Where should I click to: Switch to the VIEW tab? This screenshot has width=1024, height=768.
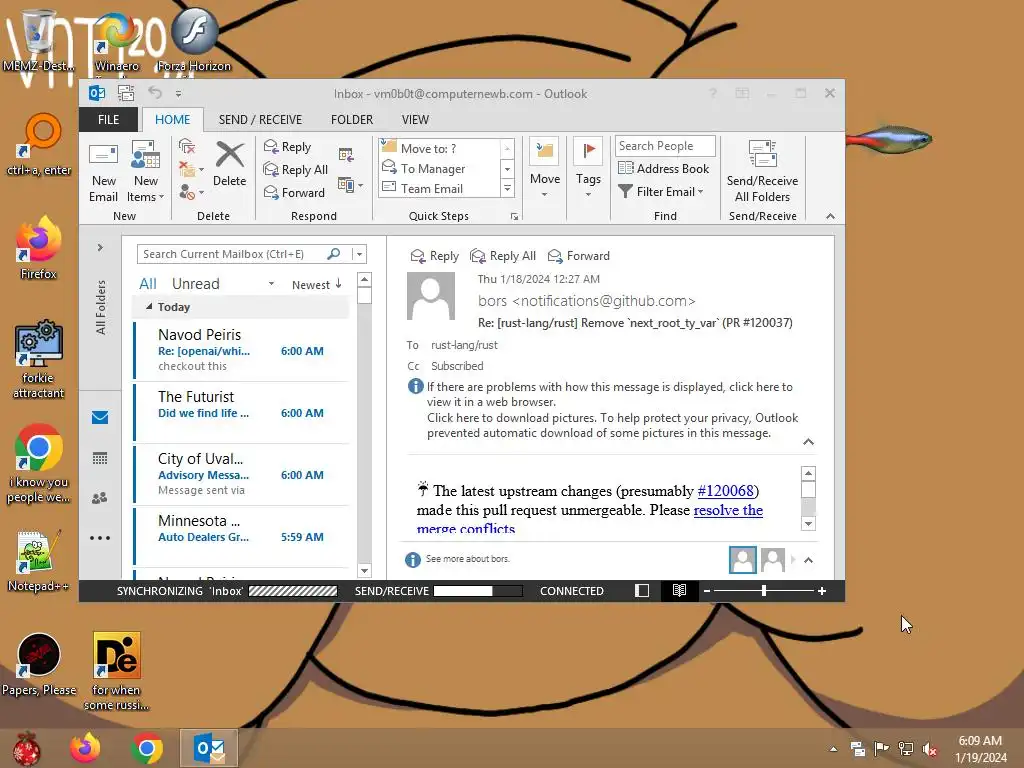[x=415, y=120]
